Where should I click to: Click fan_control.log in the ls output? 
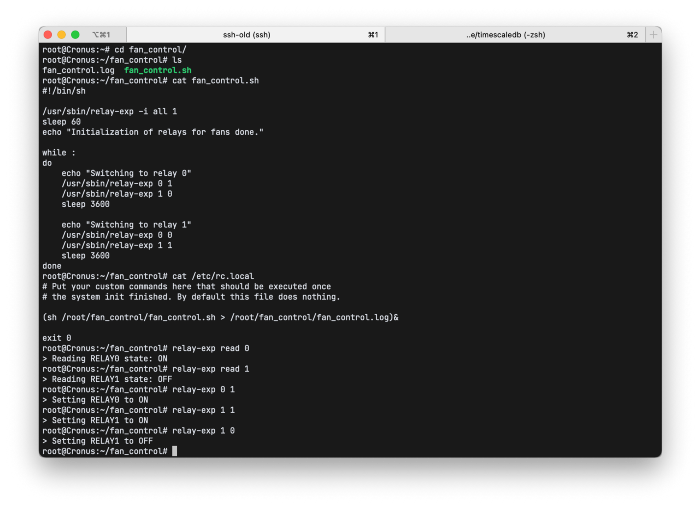(x=78, y=70)
